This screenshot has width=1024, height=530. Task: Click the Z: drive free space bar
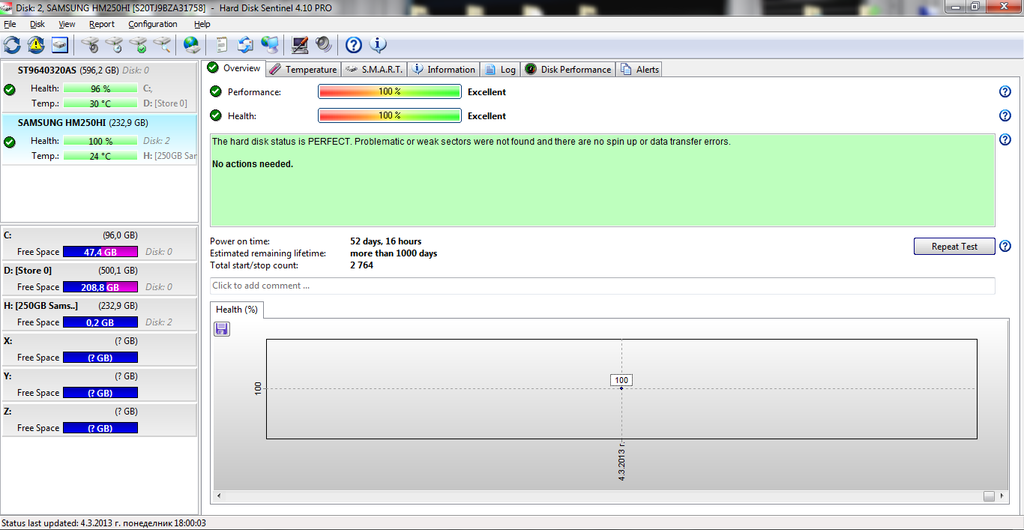click(101, 428)
